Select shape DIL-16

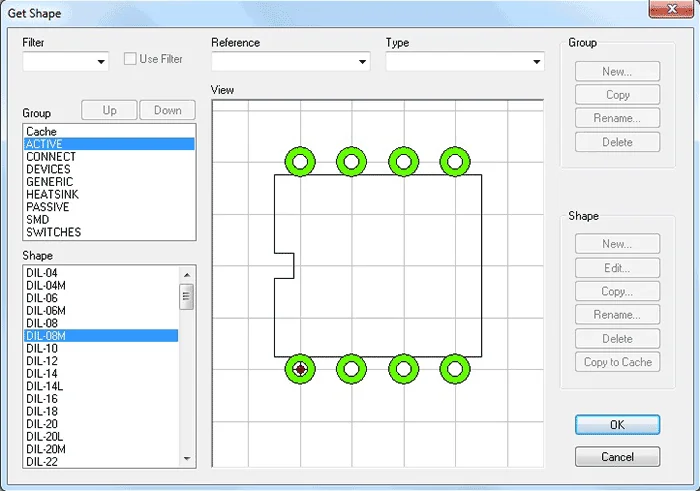click(101, 399)
